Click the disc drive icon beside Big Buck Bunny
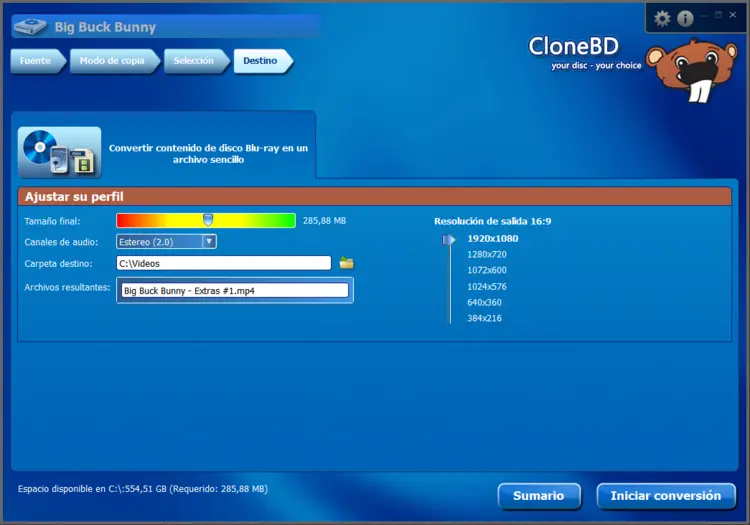The image size is (750, 525). click(x=30, y=27)
